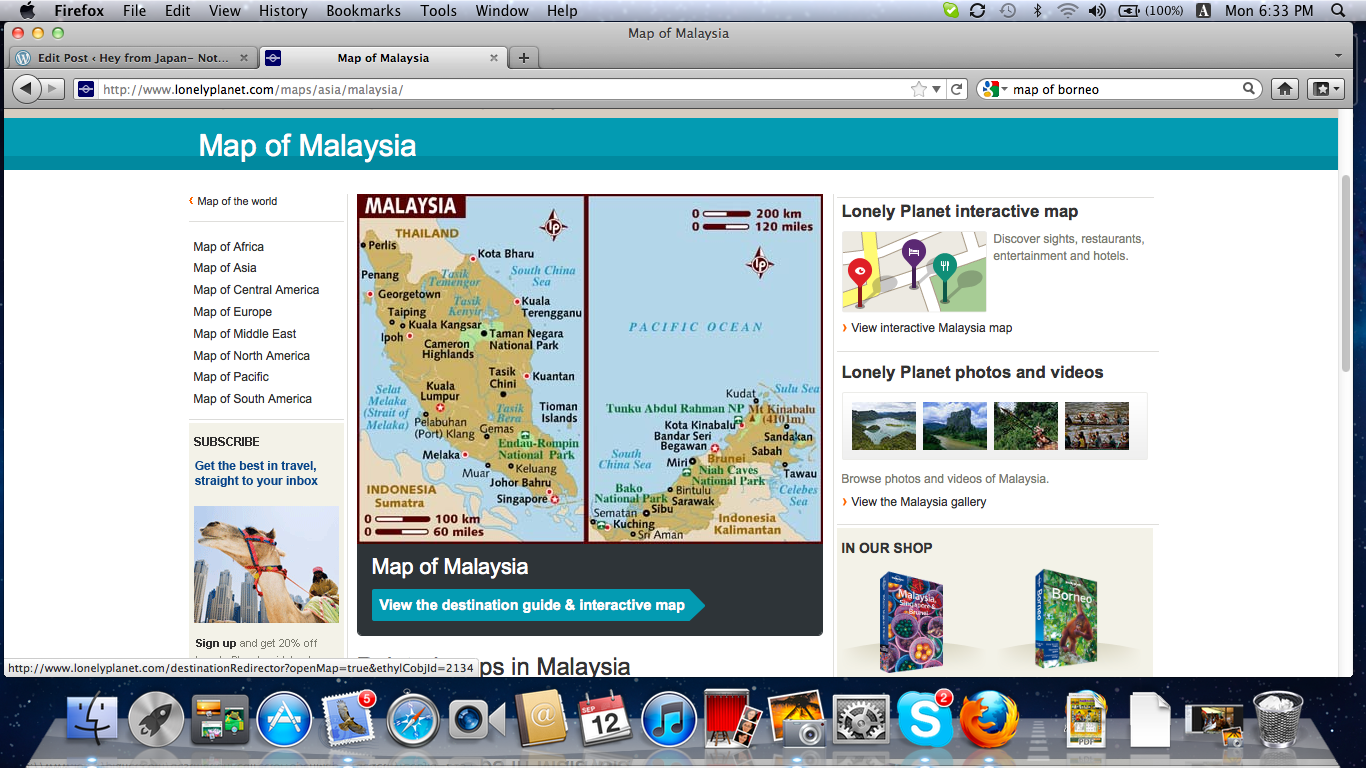The image size is (1366, 768).
Task: Open the Bookmarks menu
Action: (x=363, y=11)
